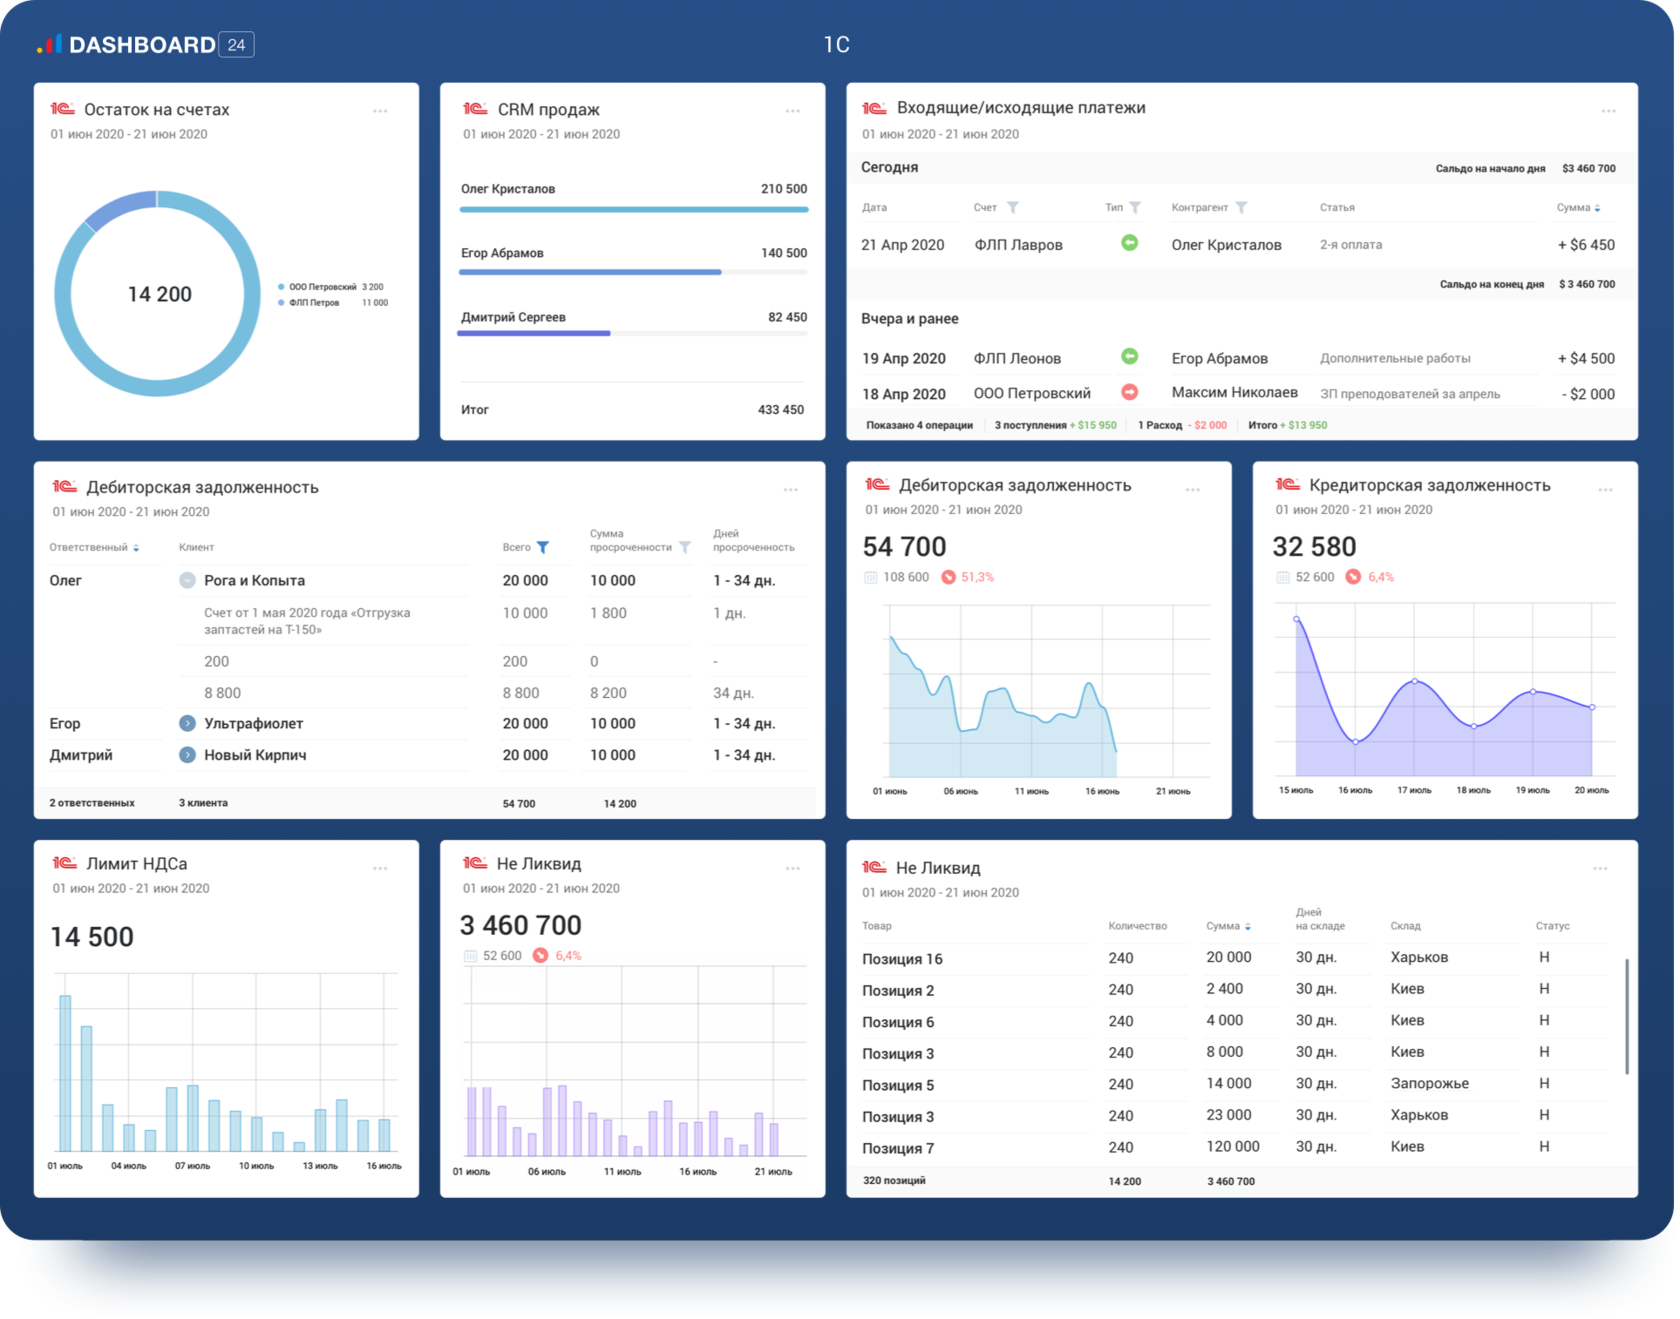Click filter icon for Сумма просроченности
The width and height of the screenshot is (1680, 1319).
click(685, 547)
